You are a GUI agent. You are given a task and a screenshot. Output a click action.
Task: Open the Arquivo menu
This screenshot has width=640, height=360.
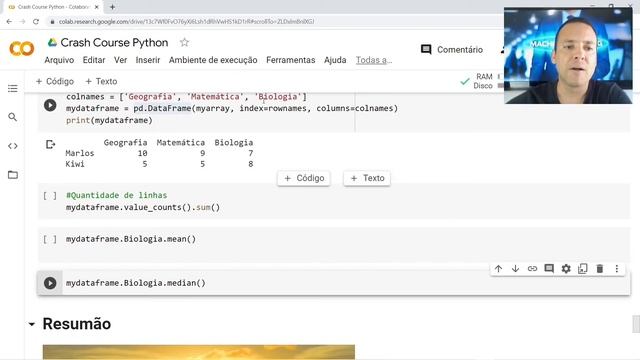coord(59,60)
